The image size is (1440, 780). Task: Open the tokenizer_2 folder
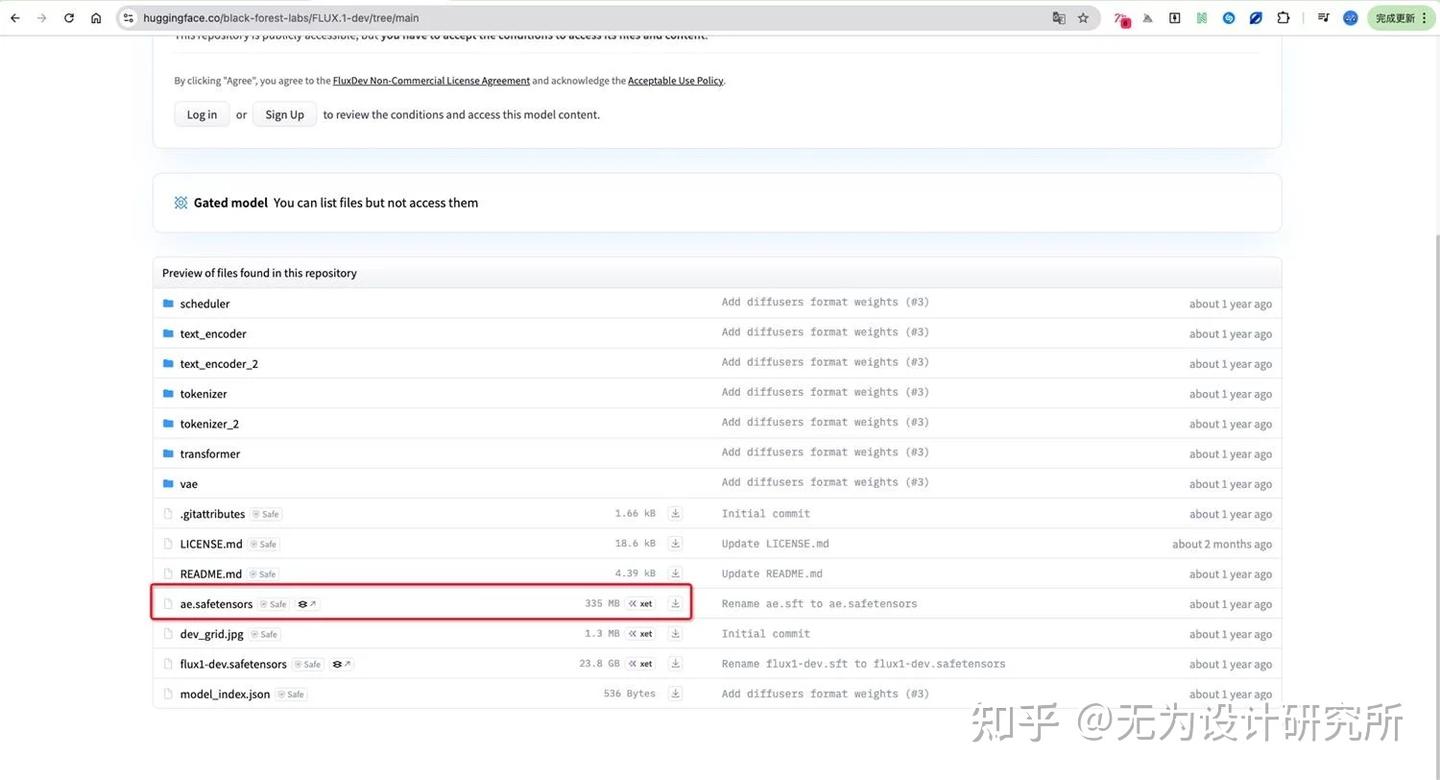[209, 424]
